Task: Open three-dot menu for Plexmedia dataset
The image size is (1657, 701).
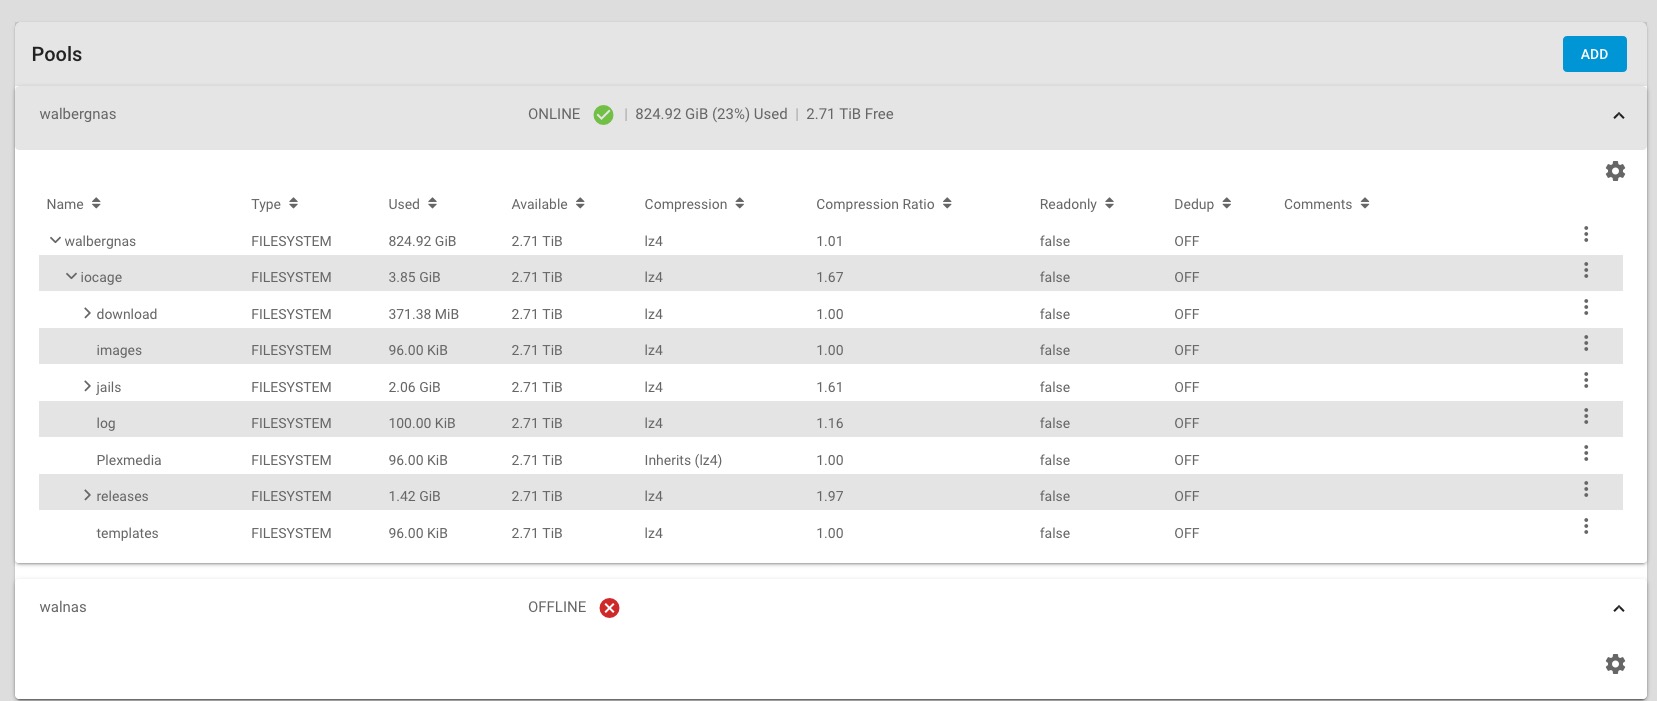Action: [x=1586, y=453]
